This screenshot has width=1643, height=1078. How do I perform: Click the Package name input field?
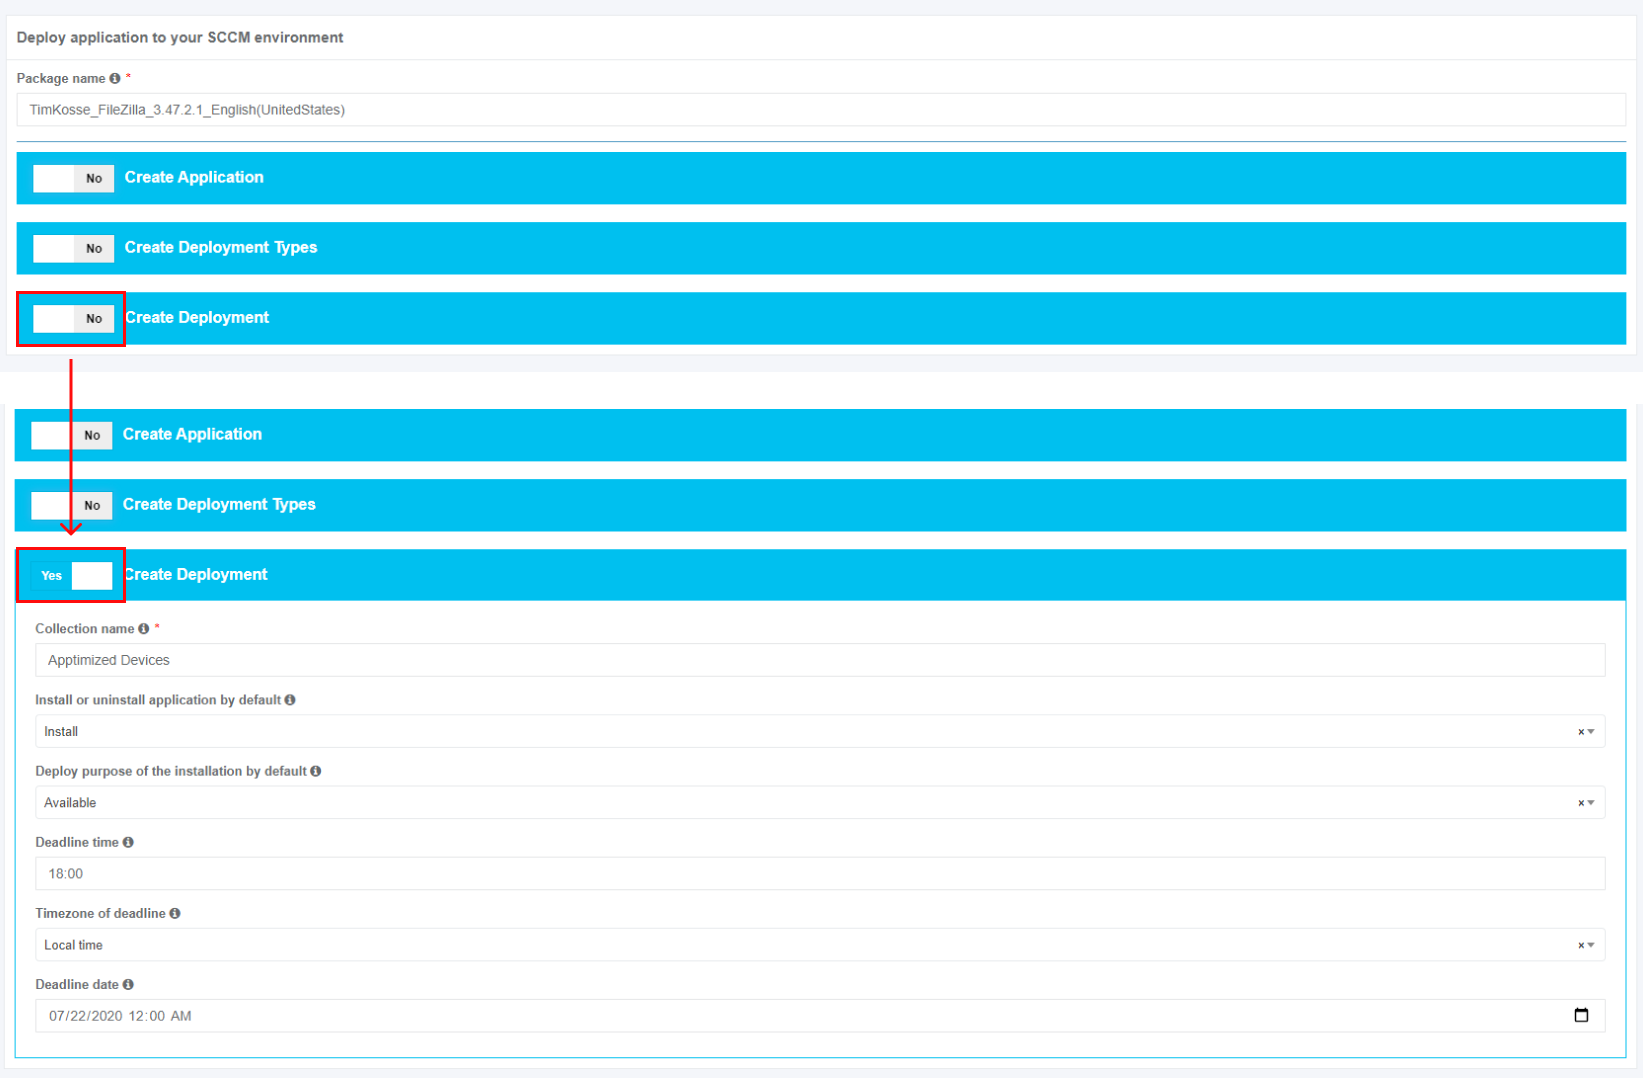(821, 110)
